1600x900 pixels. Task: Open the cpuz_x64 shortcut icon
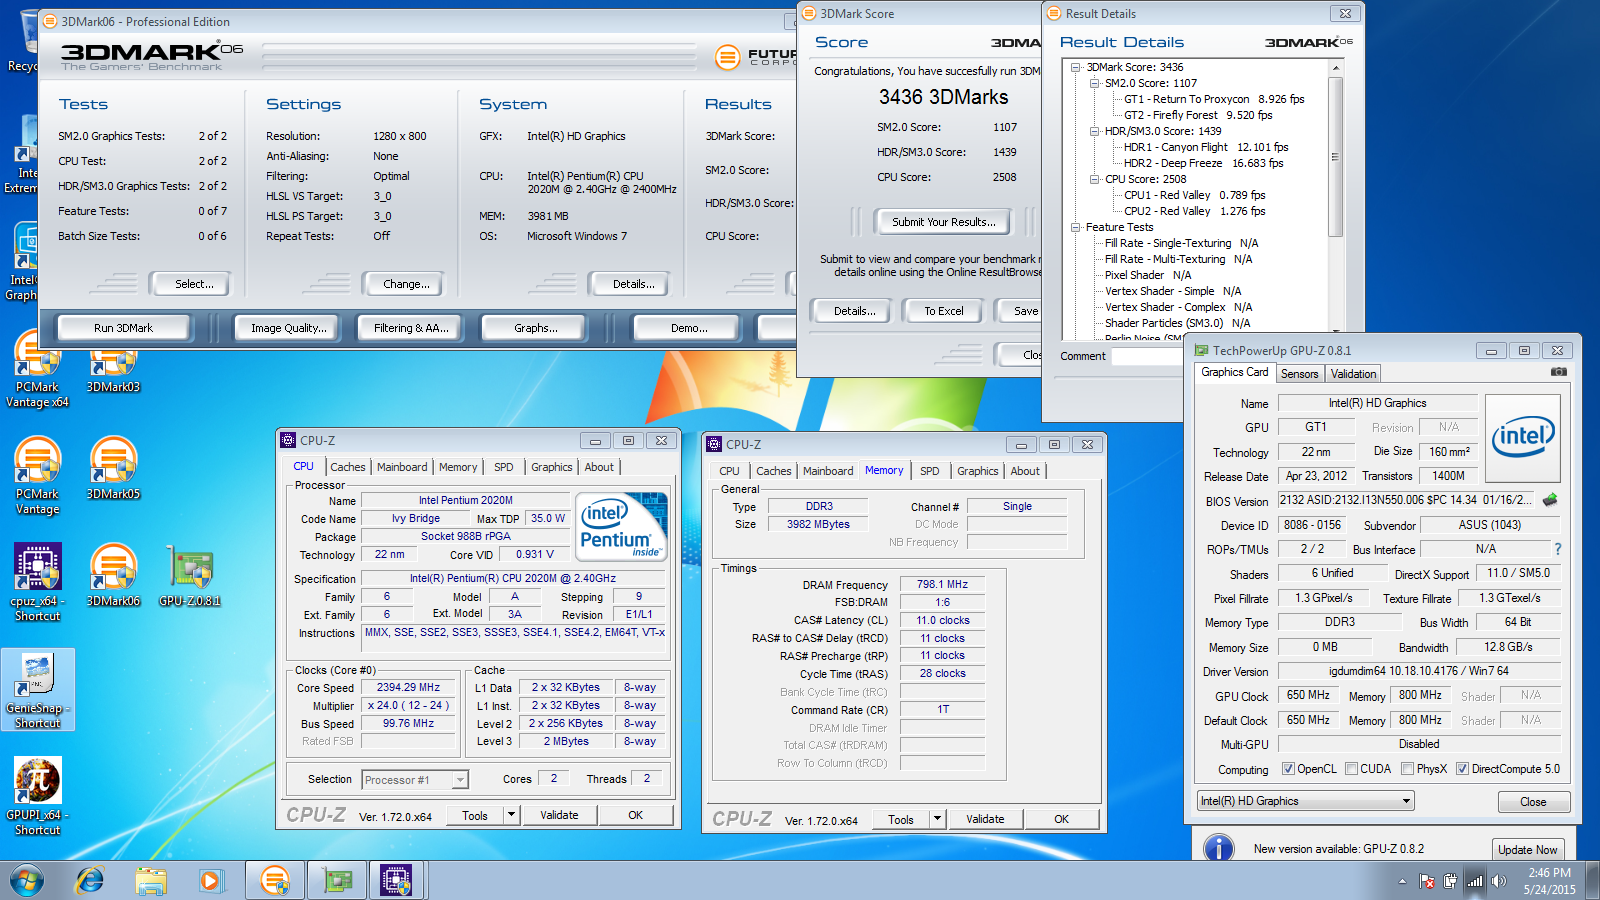[x=37, y=582]
